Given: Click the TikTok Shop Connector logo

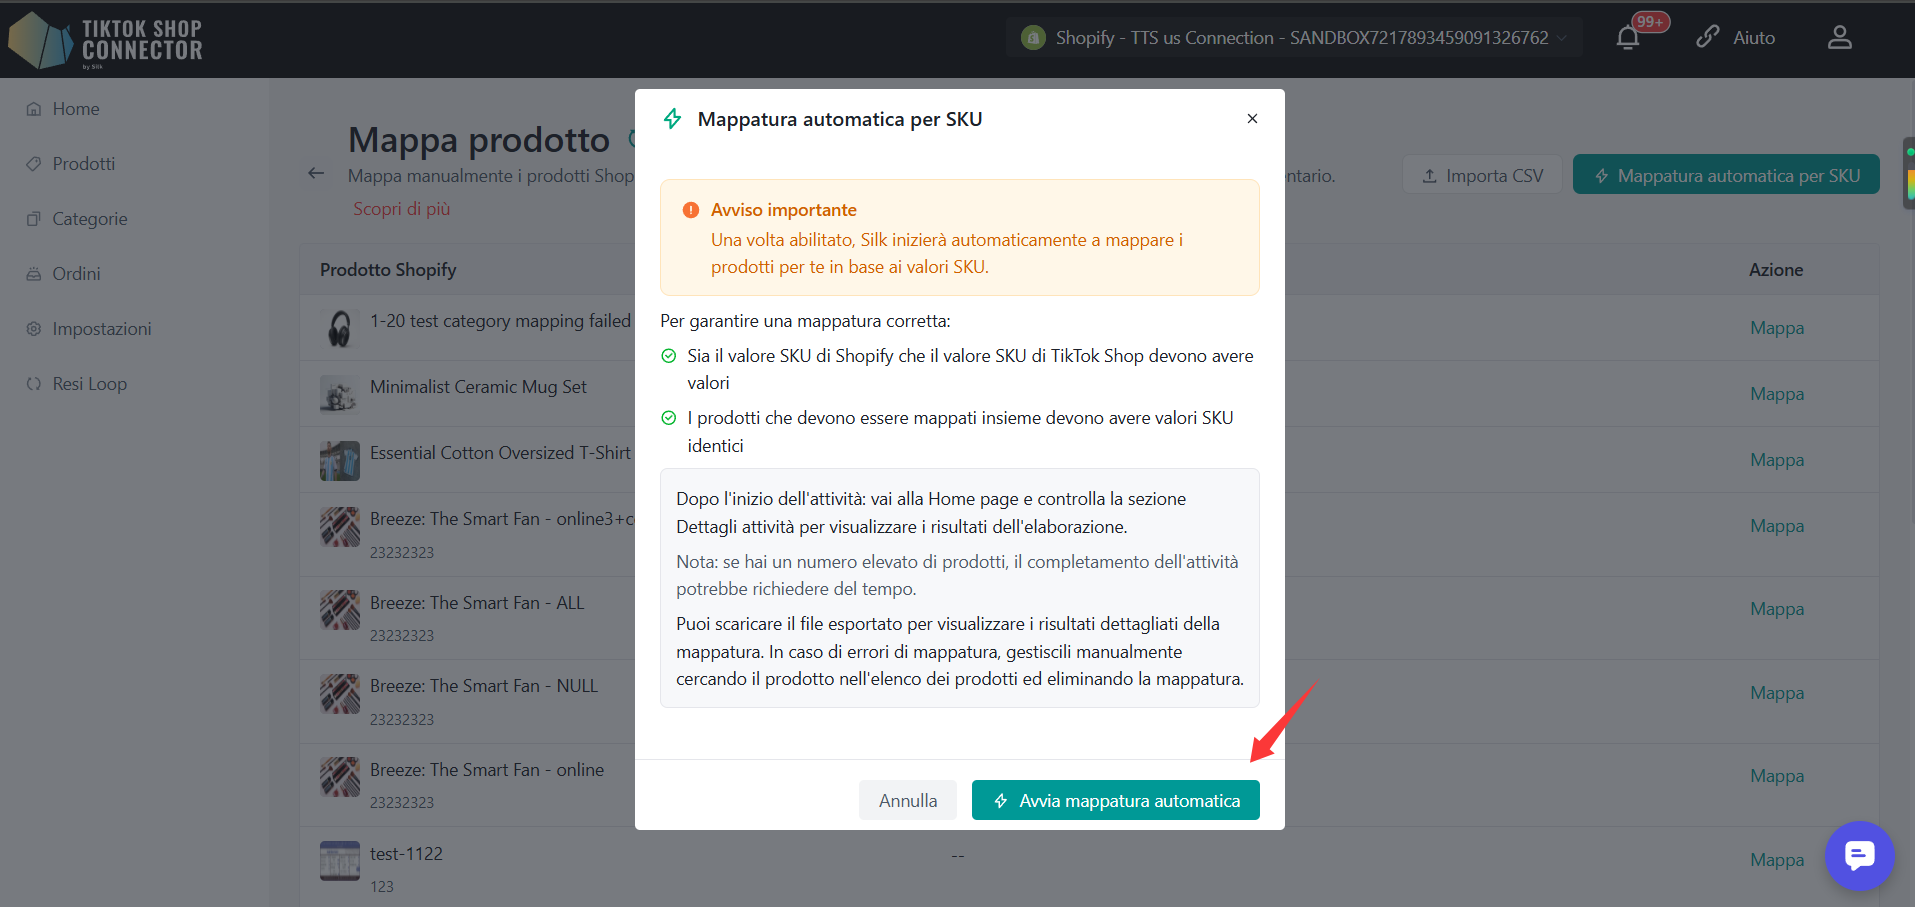Looking at the screenshot, I should [106, 40].
